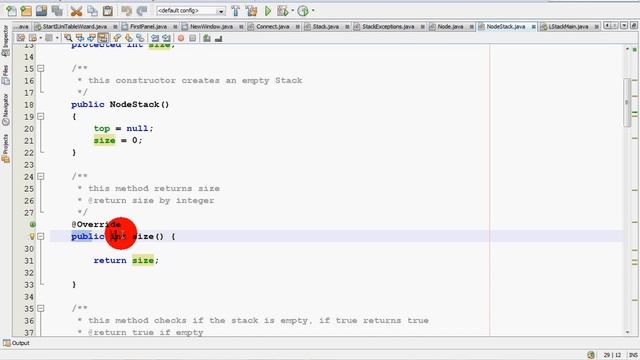Screen dimensions: 640x360
Task: Open the Output panel
Action: pyautogui.click(x=16, y=343)
